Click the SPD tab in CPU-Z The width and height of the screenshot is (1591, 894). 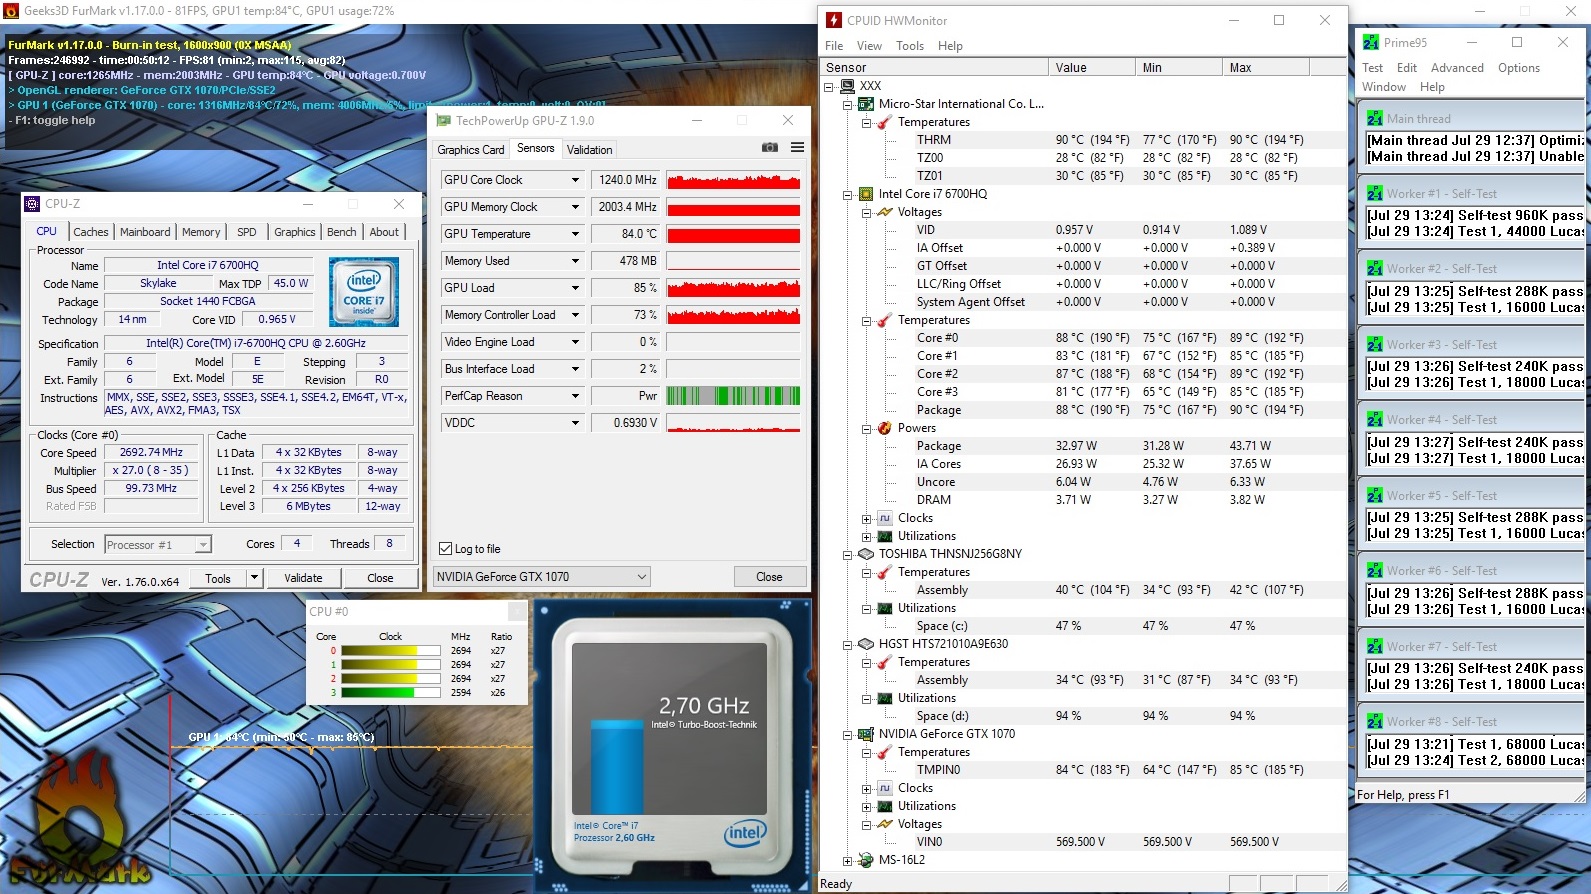[x=246, y=232]
